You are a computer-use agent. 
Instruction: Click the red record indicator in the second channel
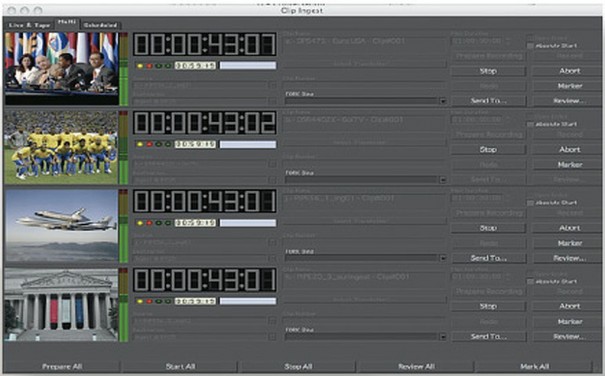click(x=149, y=144)
